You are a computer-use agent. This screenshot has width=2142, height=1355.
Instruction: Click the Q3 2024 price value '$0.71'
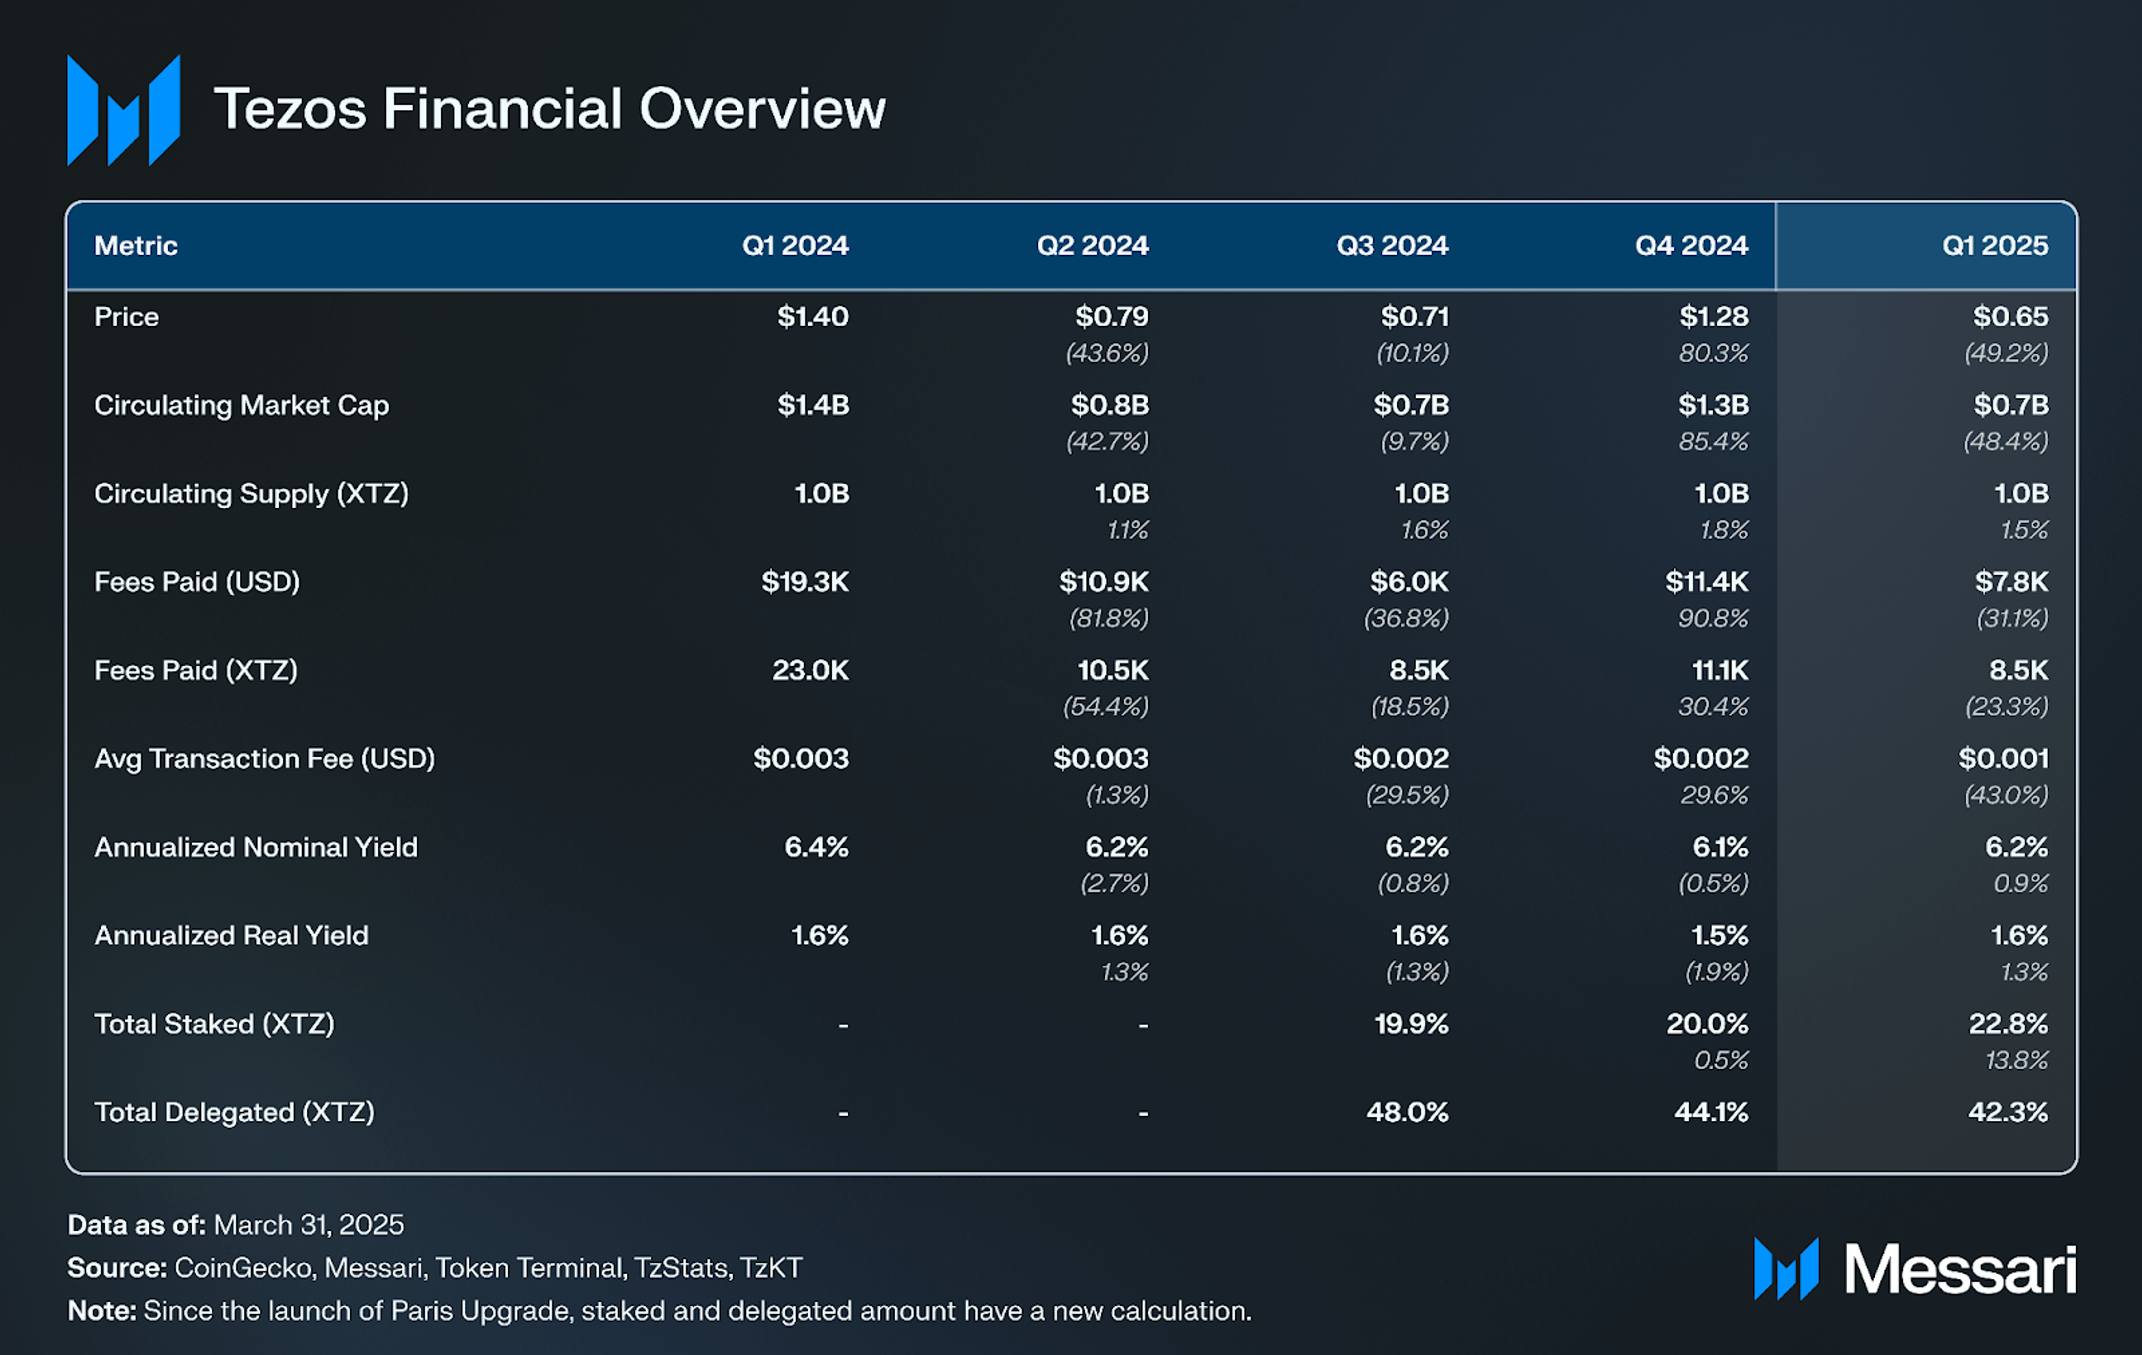coord(1414,317)
